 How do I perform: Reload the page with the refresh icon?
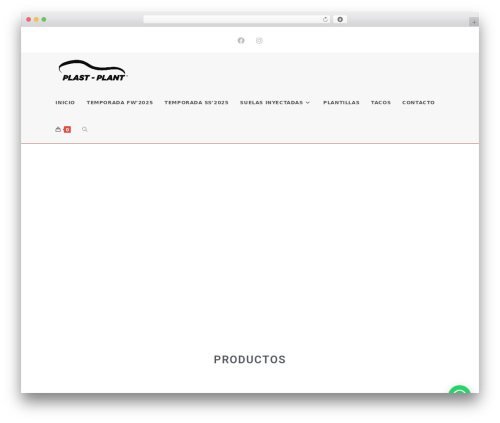(x=325, y=19)
